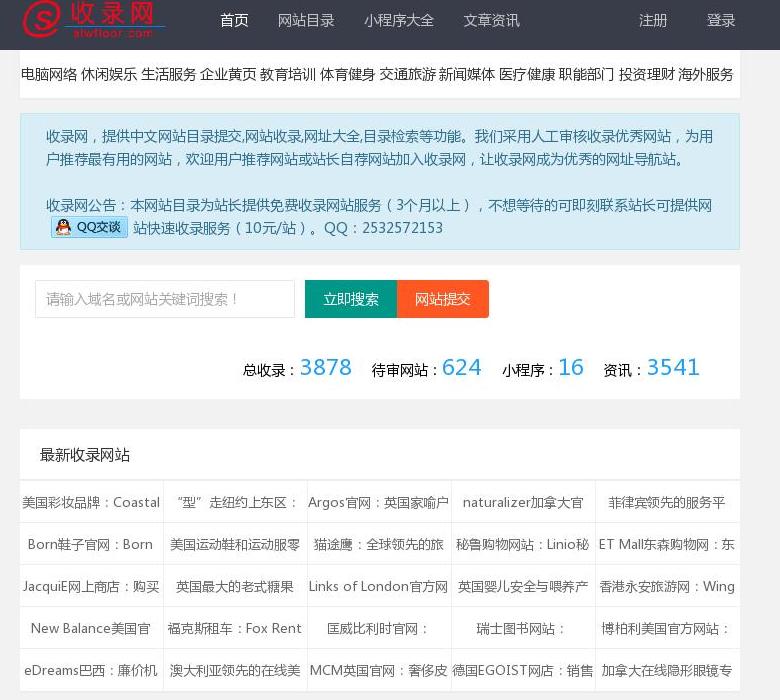Open eDreams巴西：廉价机 listing

point(91,671)
